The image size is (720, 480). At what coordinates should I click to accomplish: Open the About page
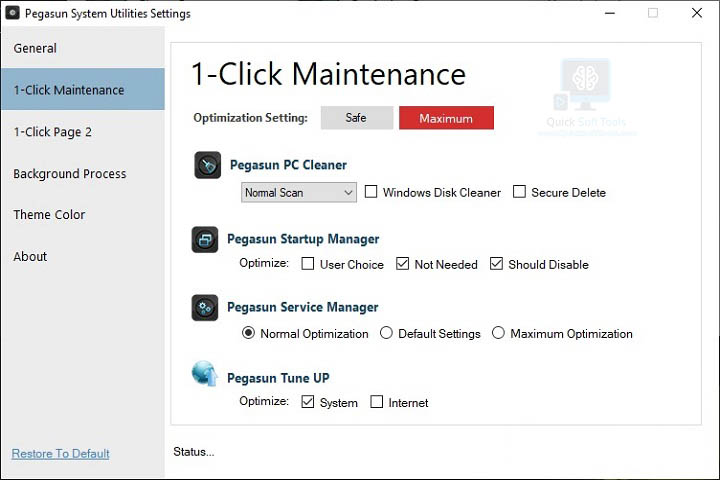pyautogui.click(x=83, y=256)
